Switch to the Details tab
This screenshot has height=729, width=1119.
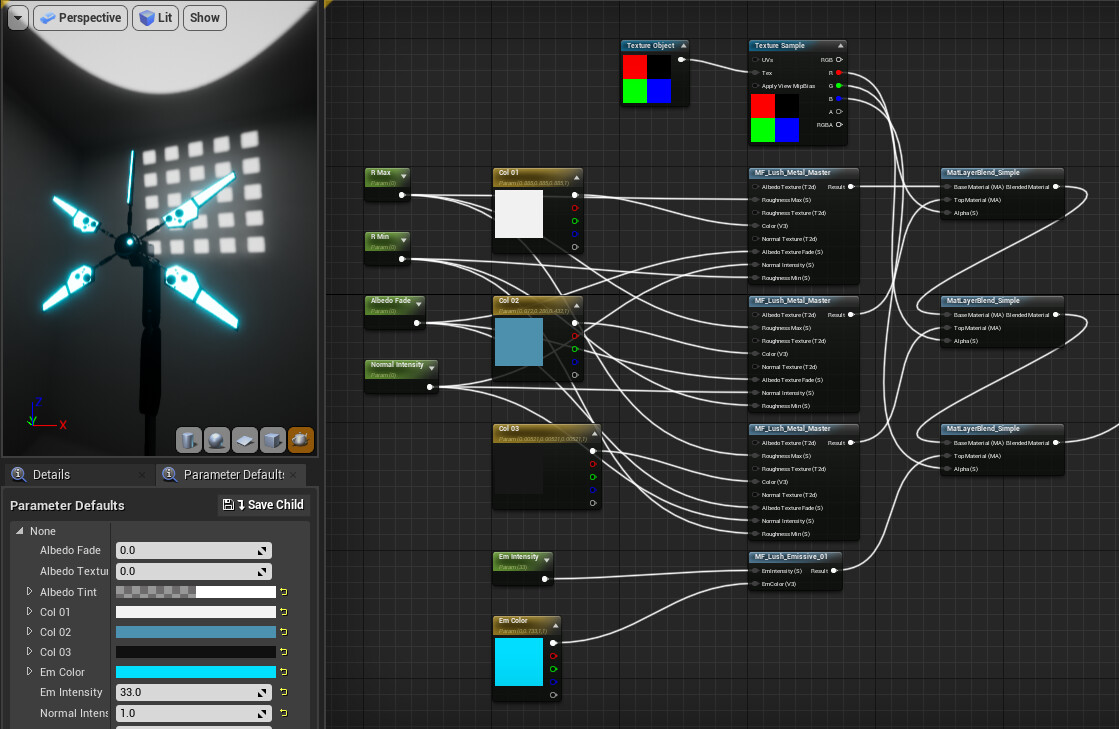(52, 474)
